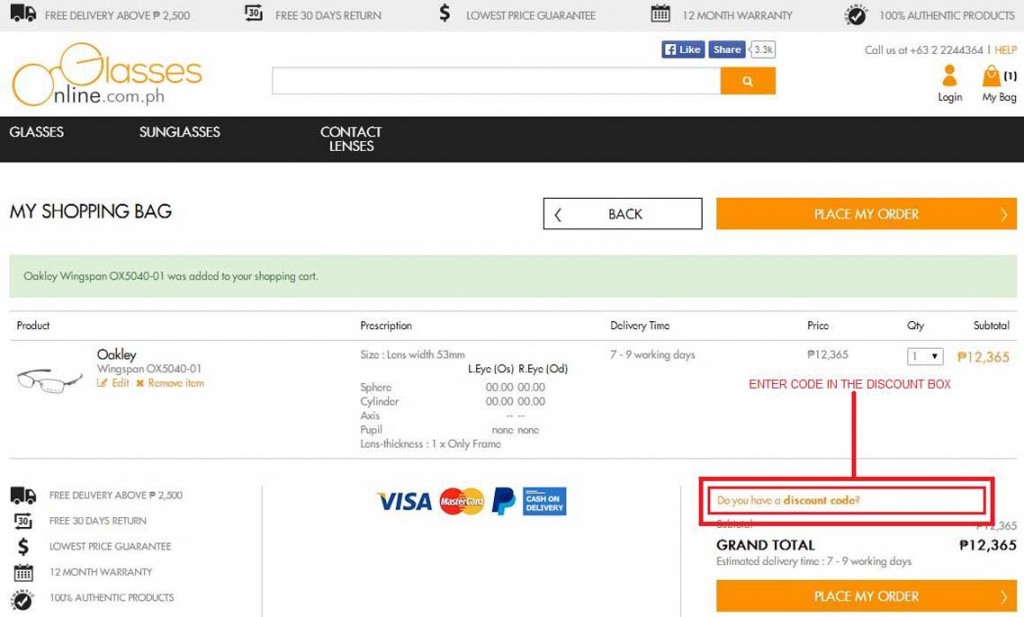Open the Glasses menu
This screenshot has width=1024, height=617.
37,132
